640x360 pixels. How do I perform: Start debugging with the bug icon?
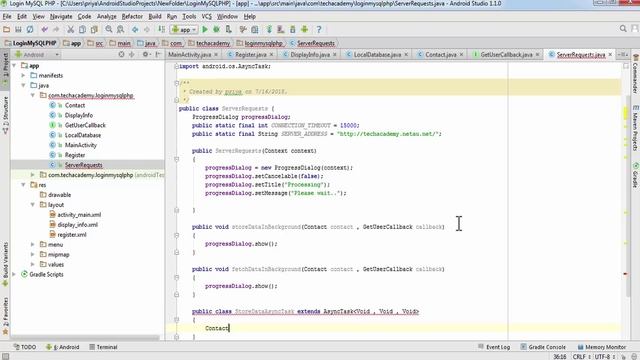click(x=216, y=29)
